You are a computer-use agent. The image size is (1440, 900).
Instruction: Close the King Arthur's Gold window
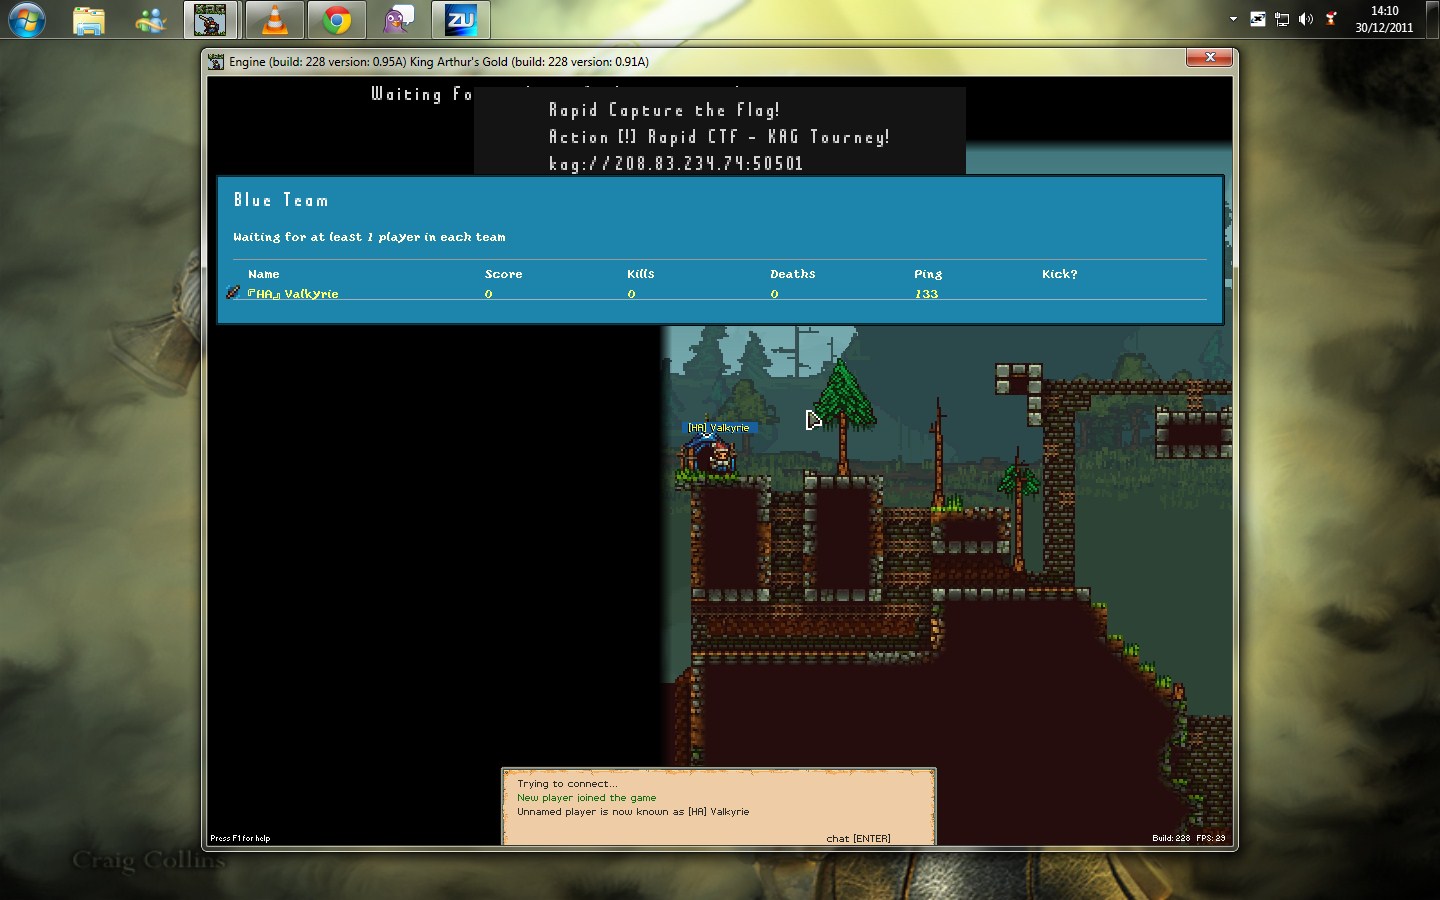coord(1210,58)
